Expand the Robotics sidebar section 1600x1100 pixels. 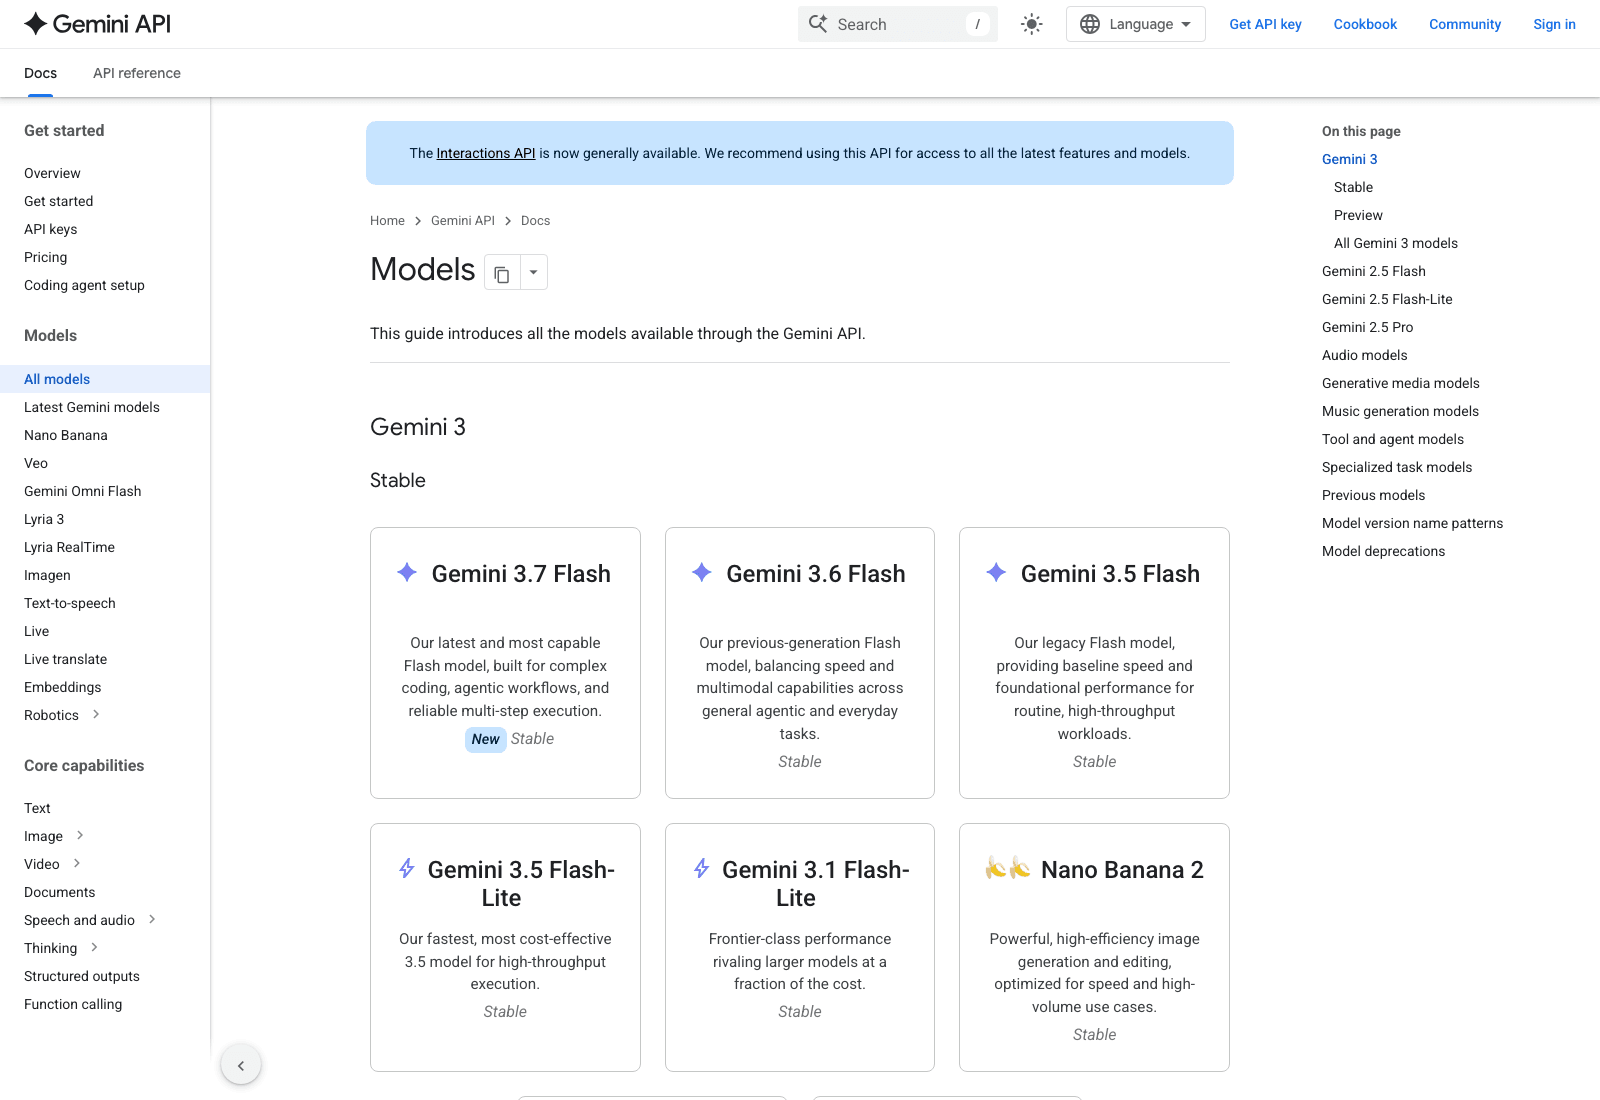pos(96,714)
